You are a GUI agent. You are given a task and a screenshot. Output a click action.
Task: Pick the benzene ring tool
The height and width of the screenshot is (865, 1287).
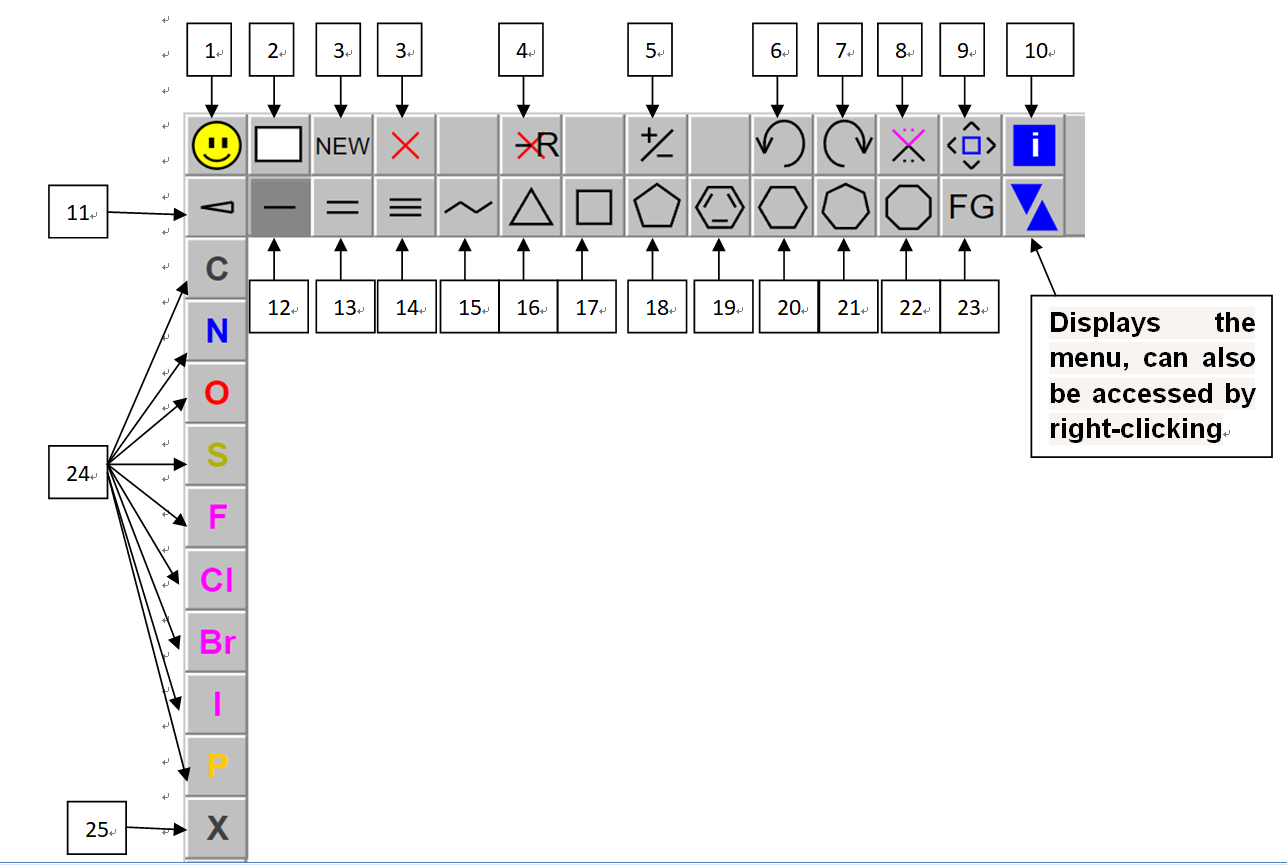pos(720,207)
